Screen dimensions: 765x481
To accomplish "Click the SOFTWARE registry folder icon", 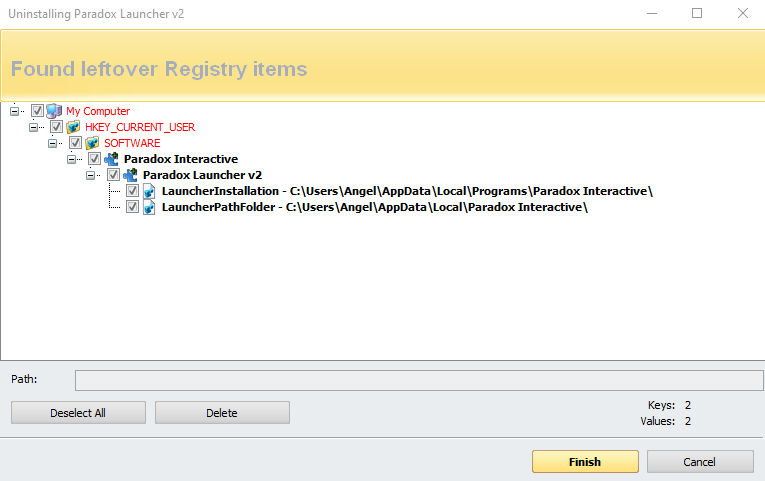I will (x=92, y=143).
